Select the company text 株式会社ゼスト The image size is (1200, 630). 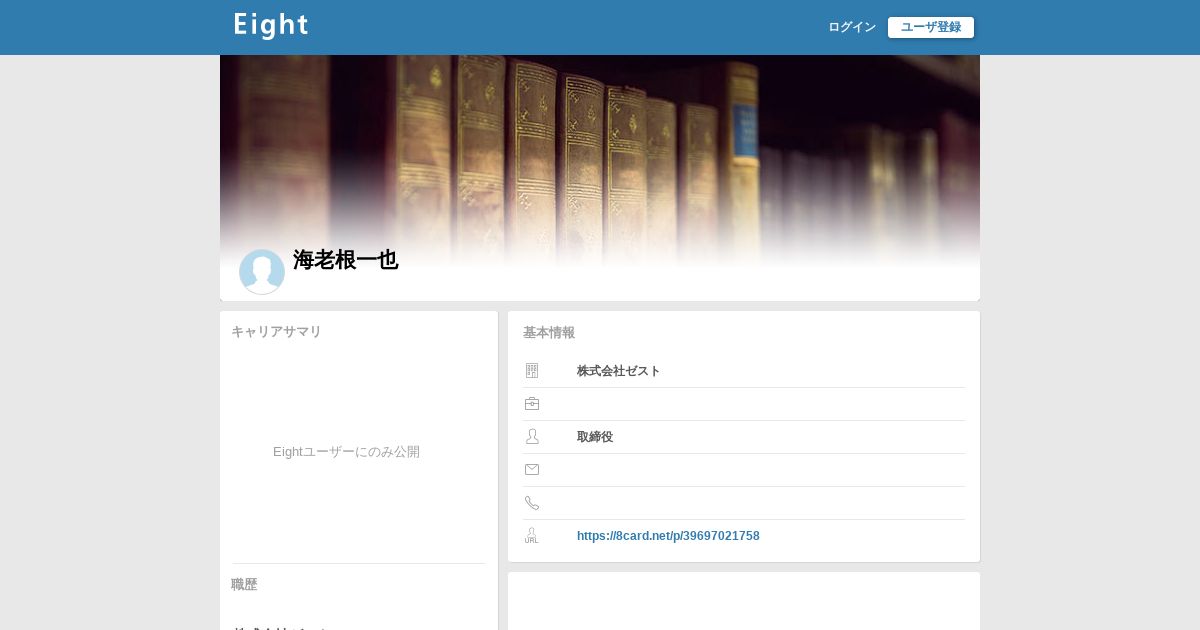619,371
